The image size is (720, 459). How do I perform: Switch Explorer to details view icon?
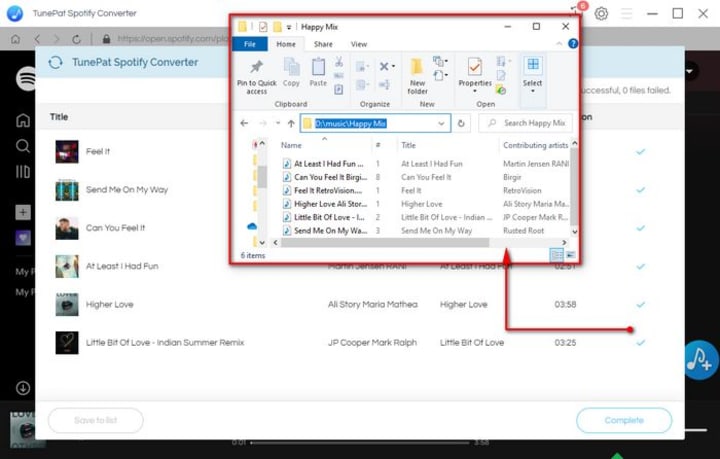coord(556,255)
